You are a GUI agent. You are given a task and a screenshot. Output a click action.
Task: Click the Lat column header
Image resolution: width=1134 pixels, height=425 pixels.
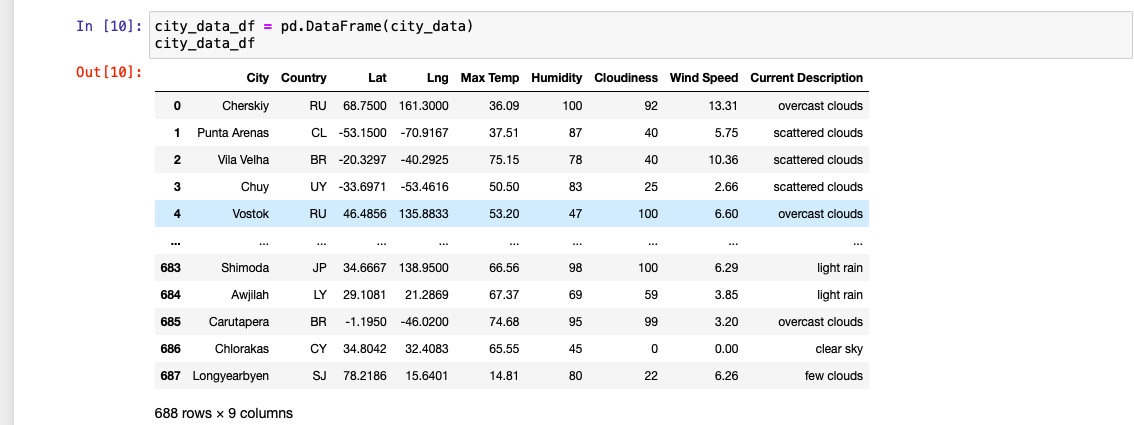pos(377,77)
